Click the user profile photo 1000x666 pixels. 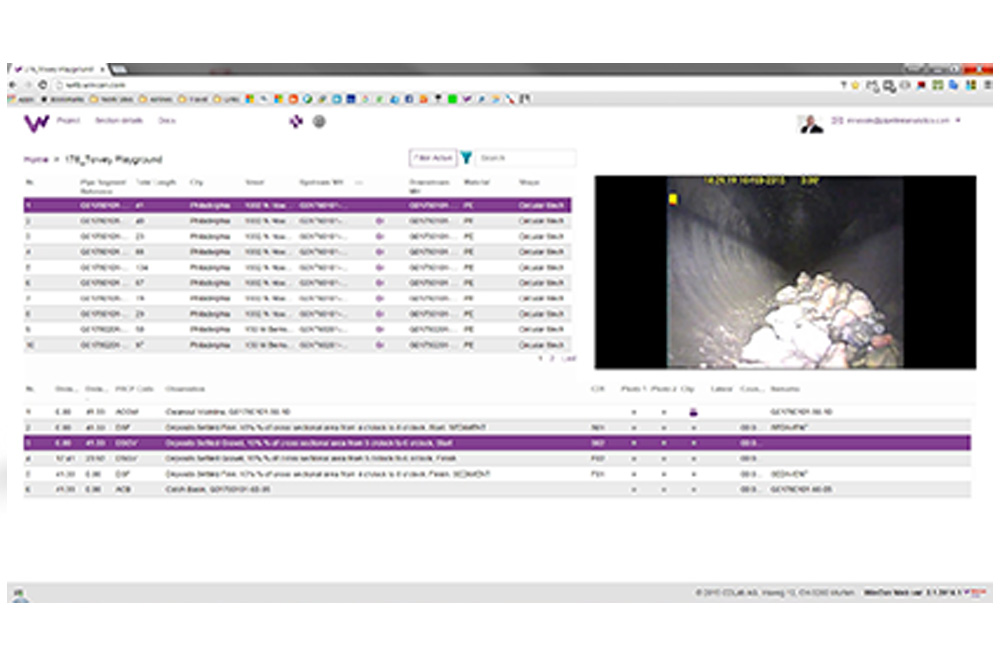tap(810, 123)
